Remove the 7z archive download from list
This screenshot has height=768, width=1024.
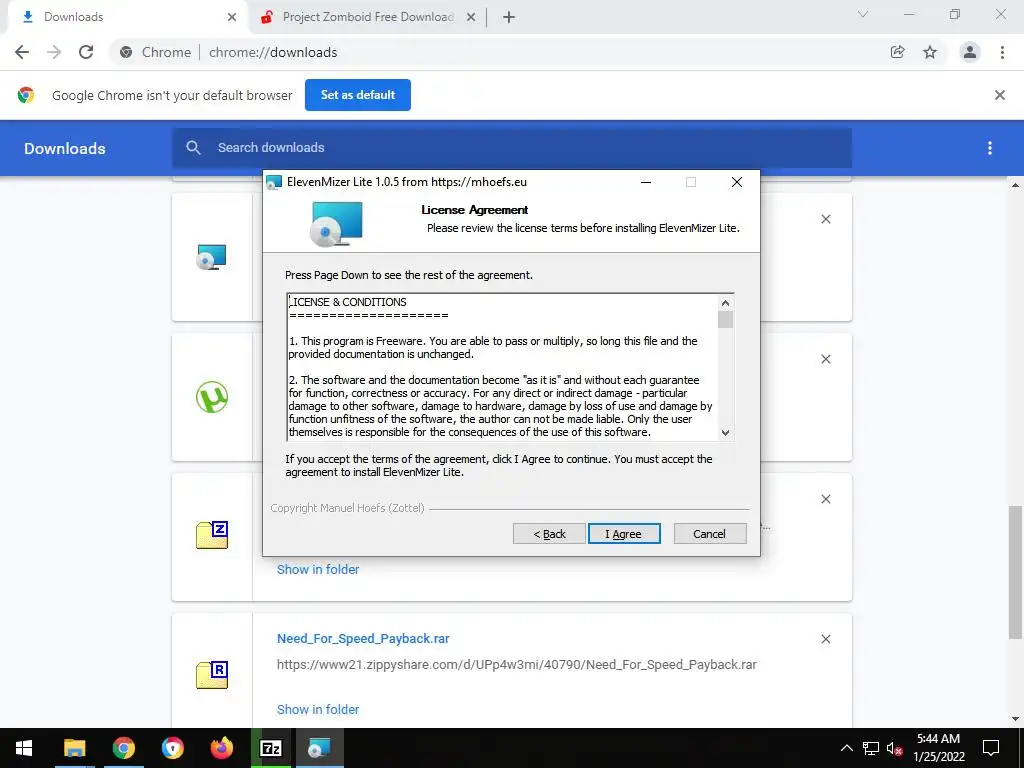click(825, 499)
